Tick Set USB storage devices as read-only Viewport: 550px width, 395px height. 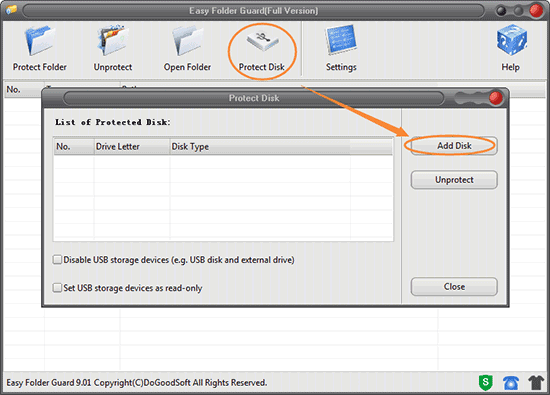click(57, 288)
